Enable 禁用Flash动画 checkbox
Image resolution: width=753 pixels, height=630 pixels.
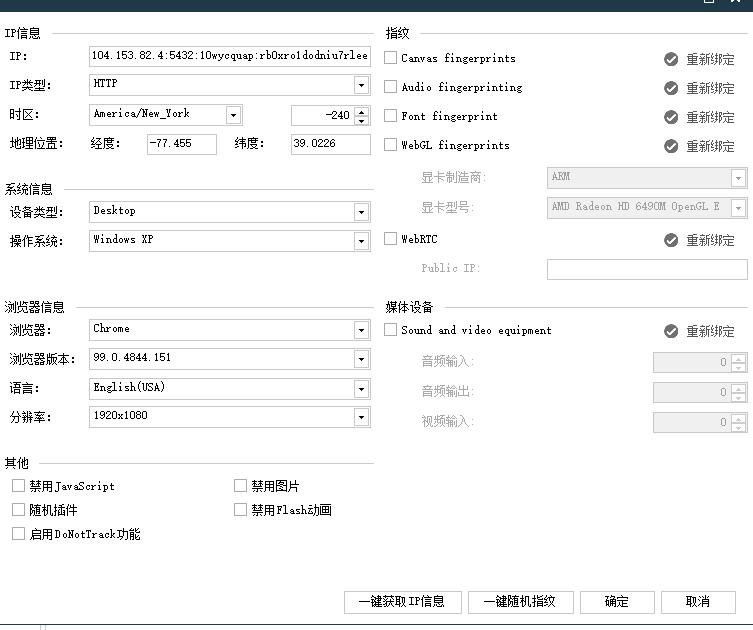coord(240,509)
